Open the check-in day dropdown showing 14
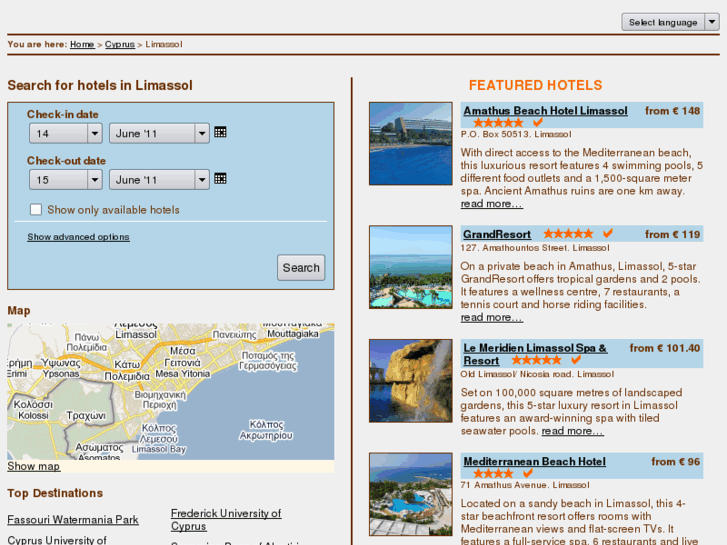 (66, 134)
